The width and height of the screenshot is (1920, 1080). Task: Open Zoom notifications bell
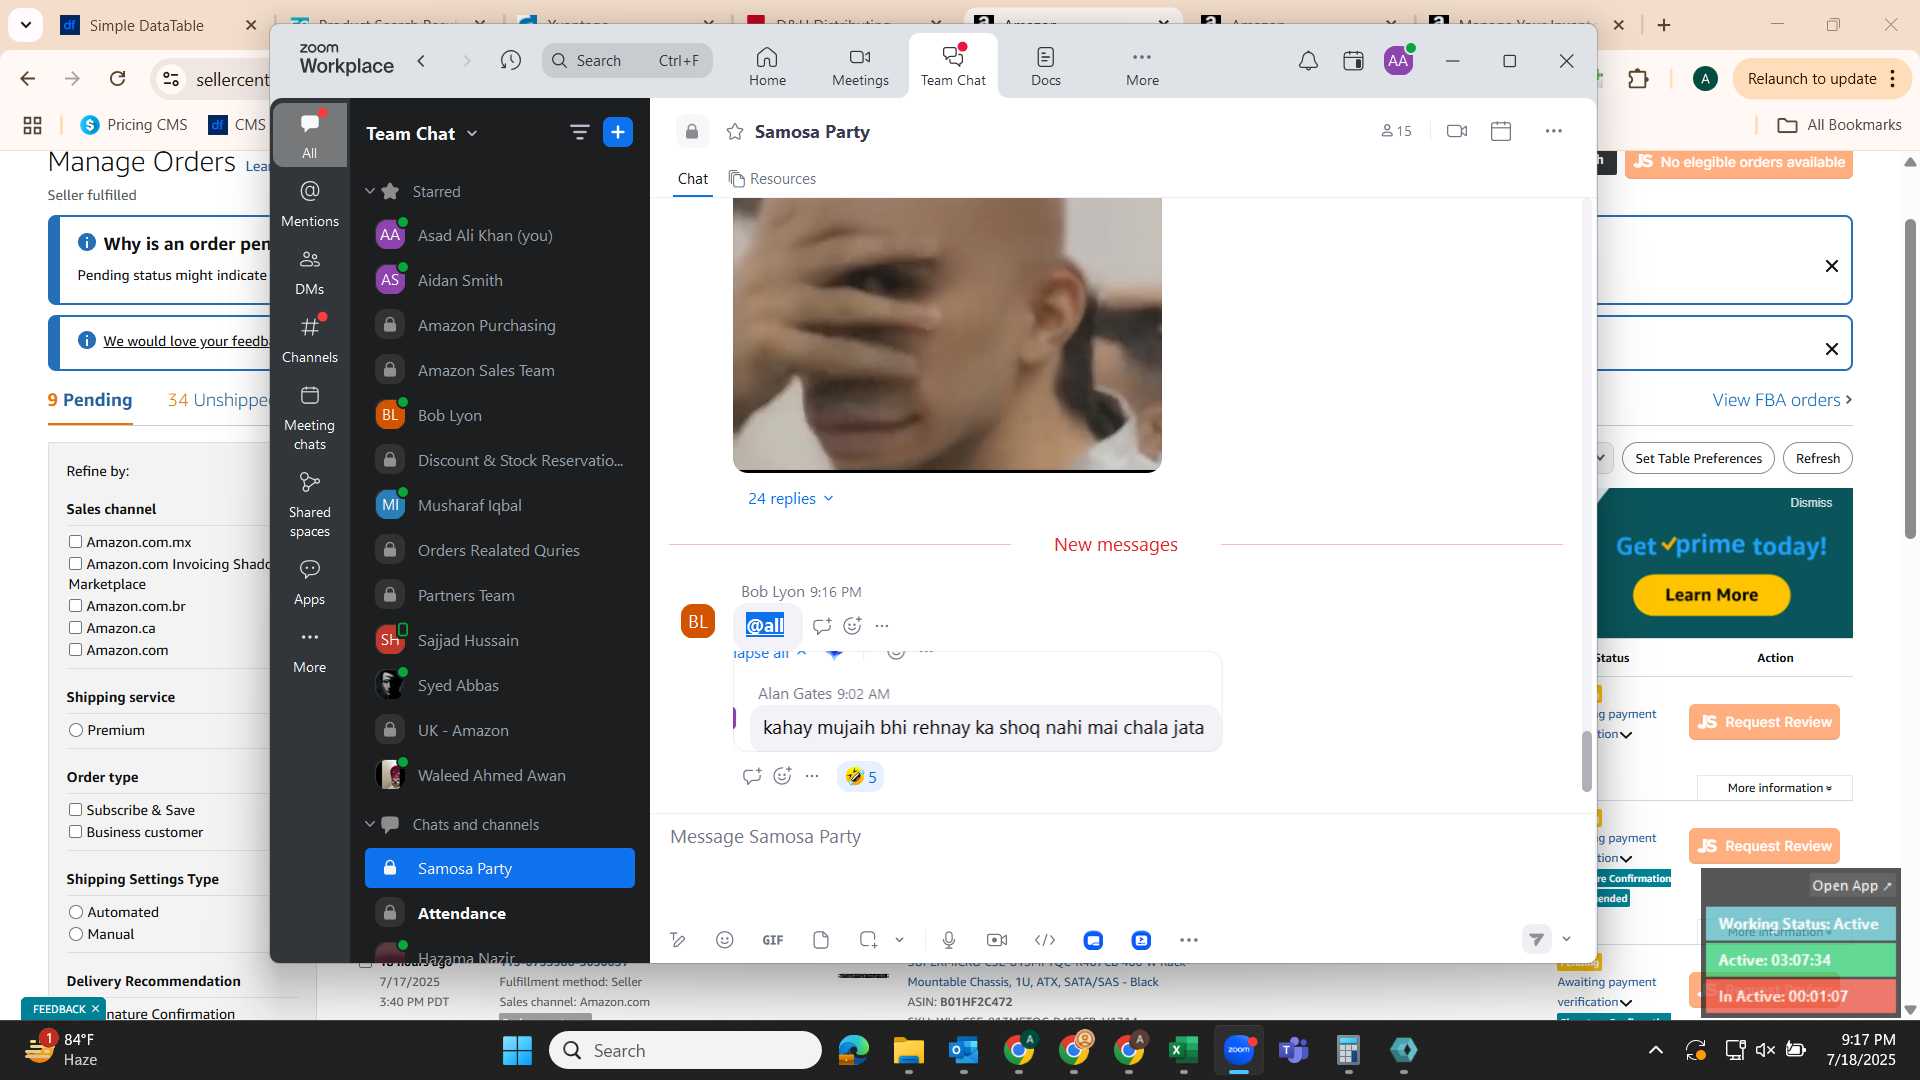pyautogui.click(x=1308, y=61)
